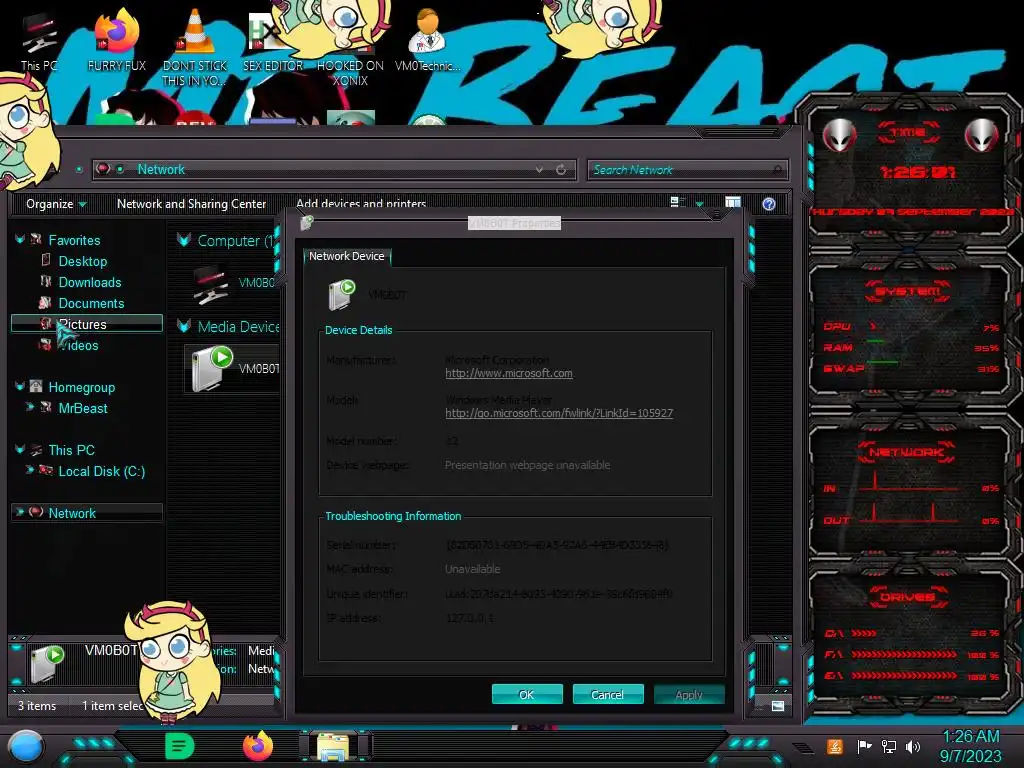
Task: Click the OK button
Action: 527,694
